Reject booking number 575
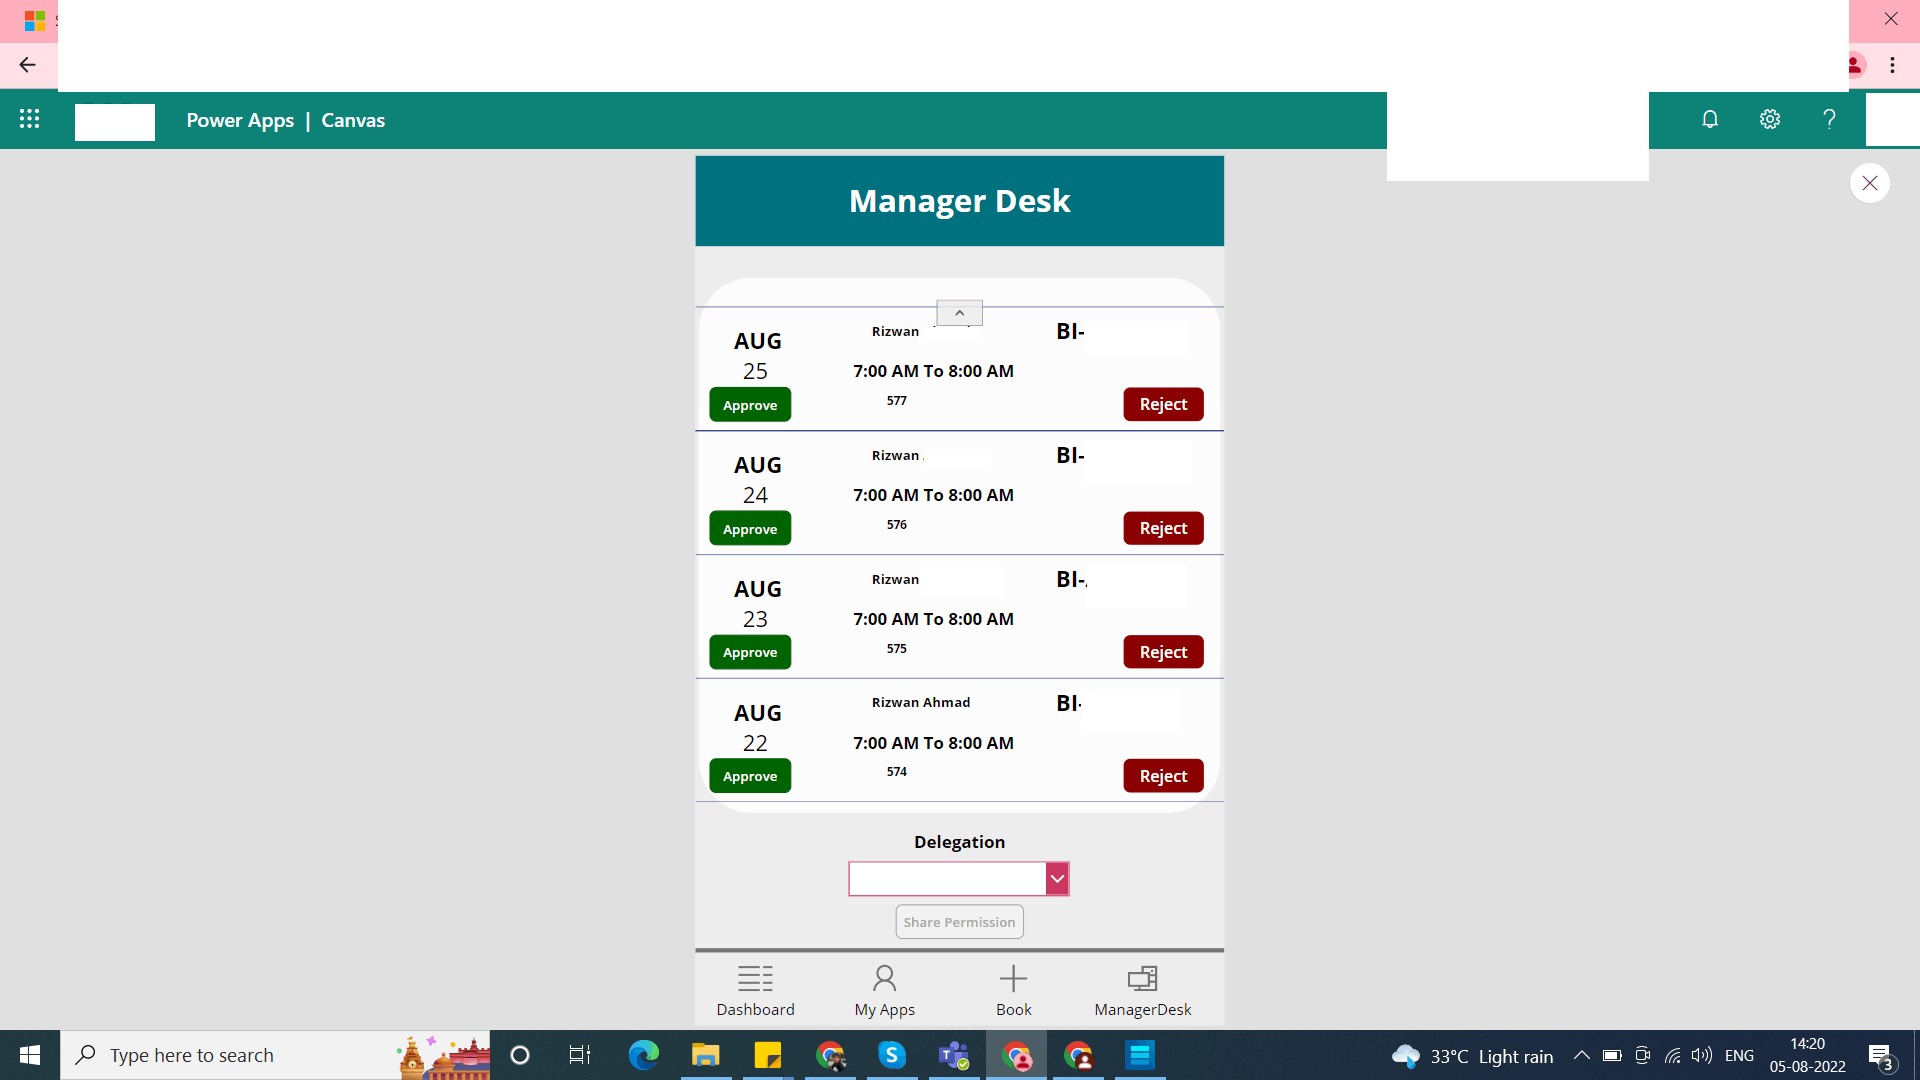This screenshot has width=1920, height=1080. point(1163,652)
